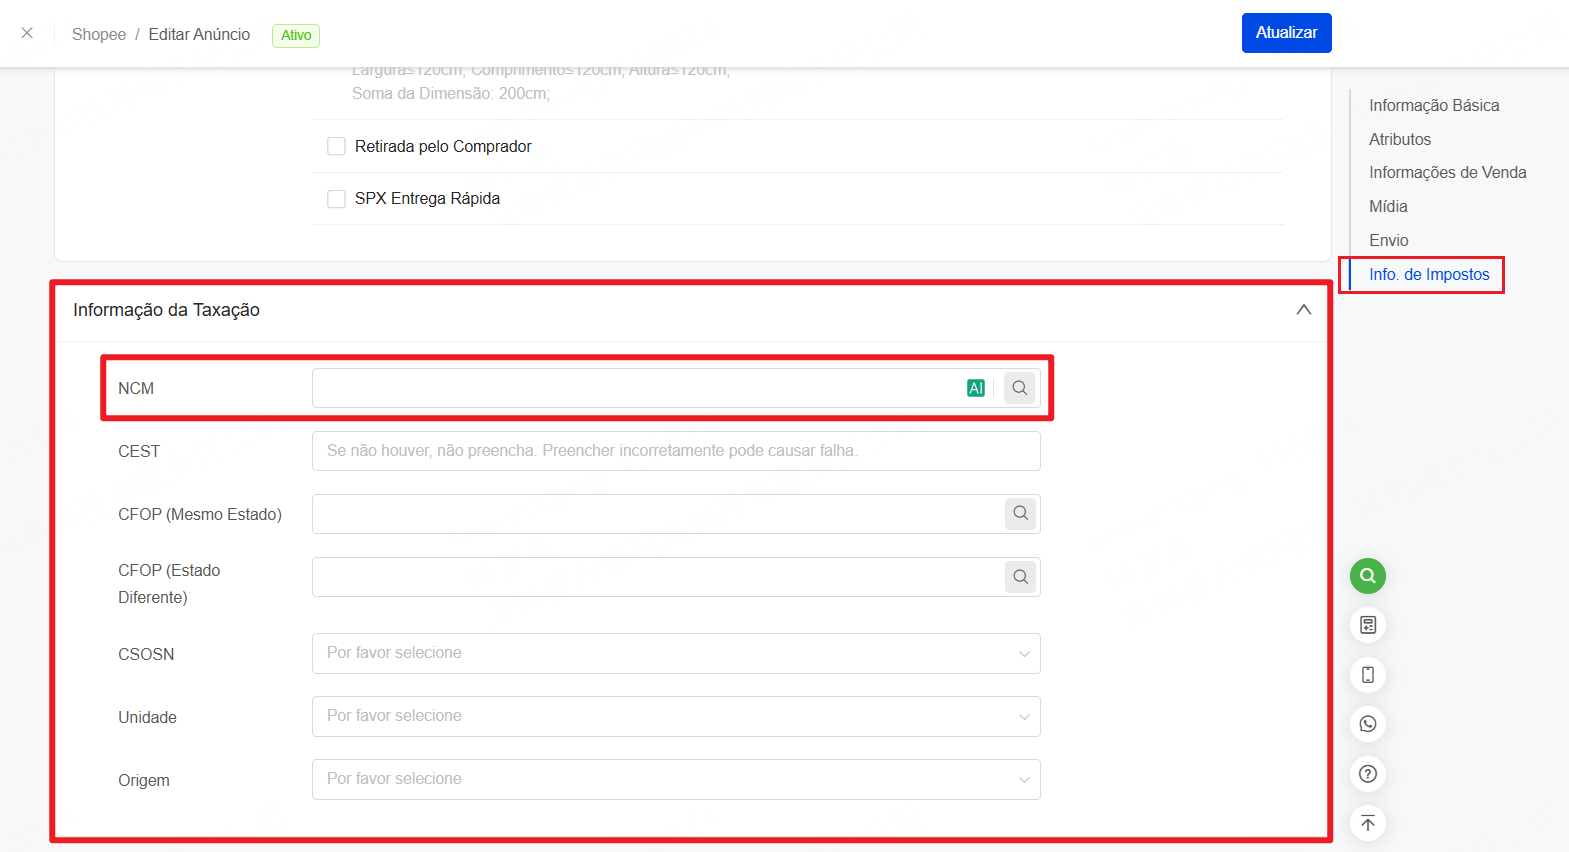This screenshot has width=1569, height=852.
Task: Click the back-to-top arrow icon
Action: pyautogui.click(x=1367, y=823)
